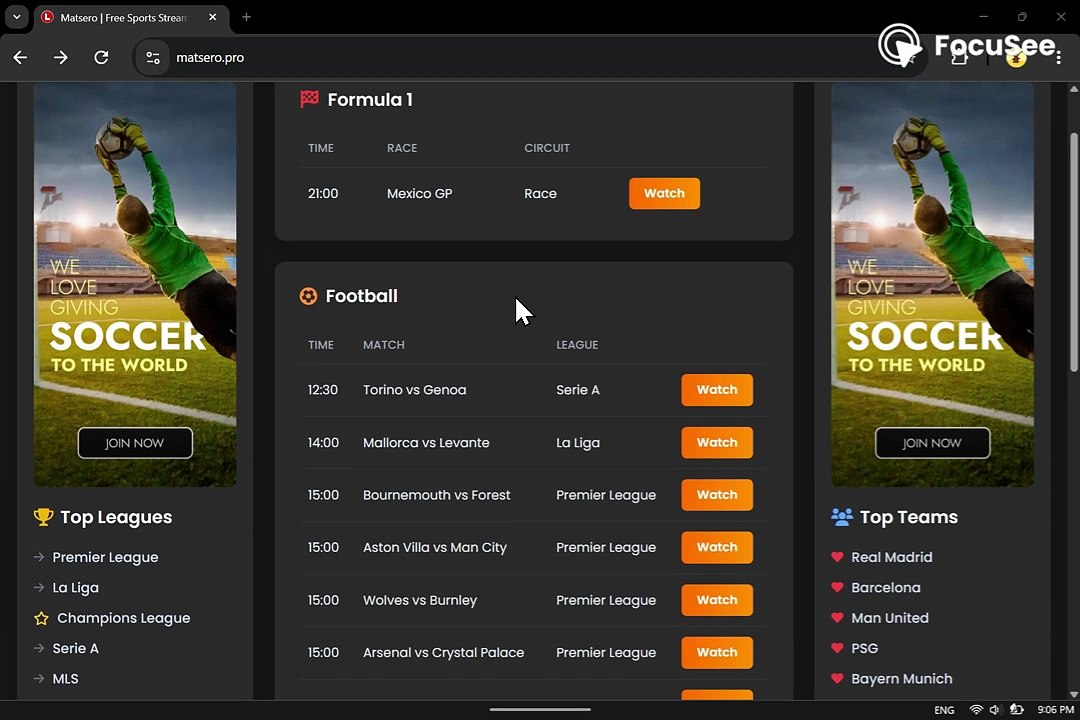Click arrow icon beside MLS league
Viewport: 1080px width, 720px height.
[39, 678]
